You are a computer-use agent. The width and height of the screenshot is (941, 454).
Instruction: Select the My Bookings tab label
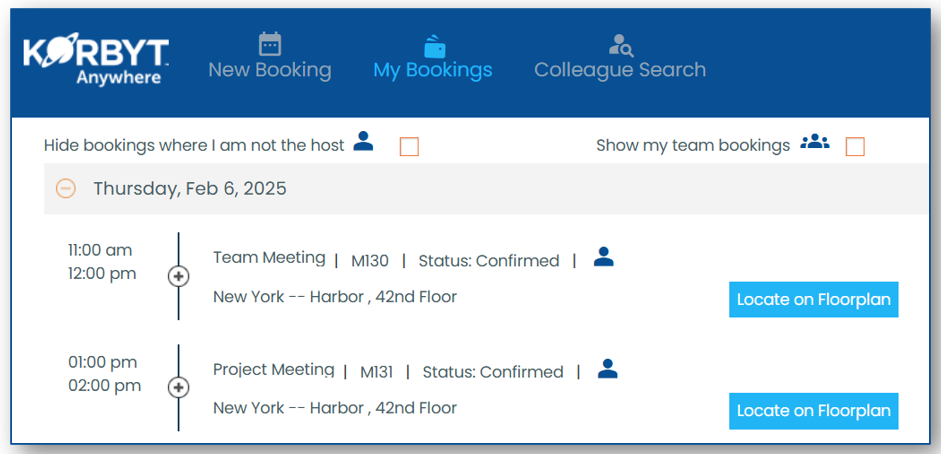pos(433,70)
